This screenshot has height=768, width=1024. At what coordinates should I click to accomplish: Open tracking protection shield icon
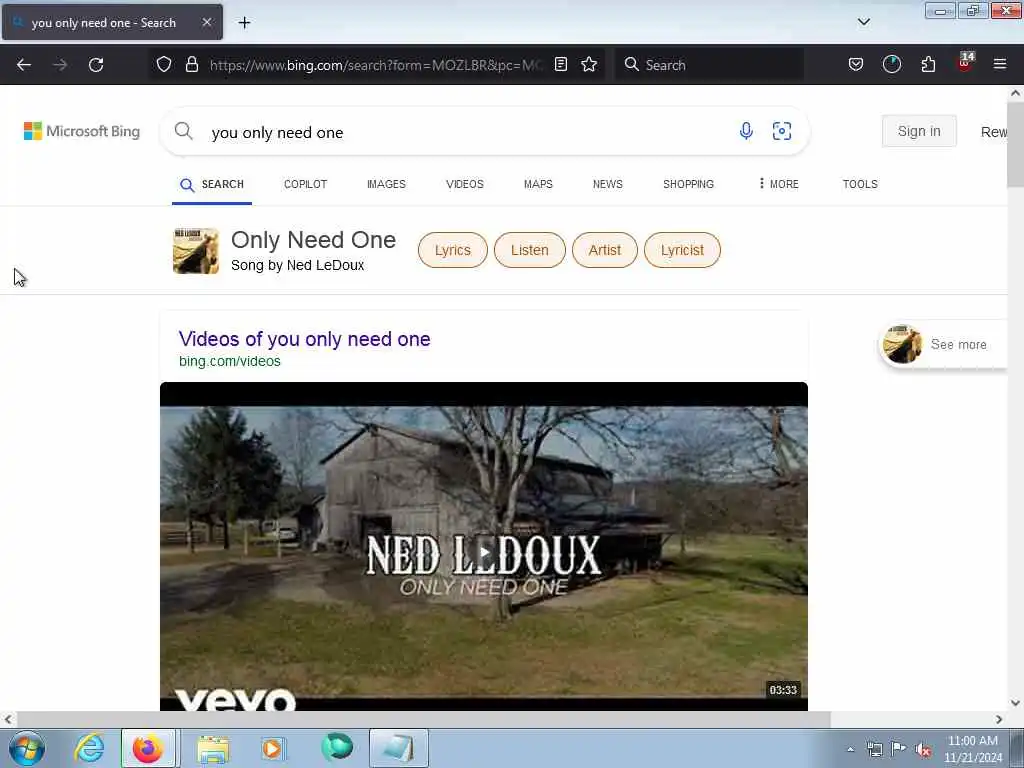164,64
